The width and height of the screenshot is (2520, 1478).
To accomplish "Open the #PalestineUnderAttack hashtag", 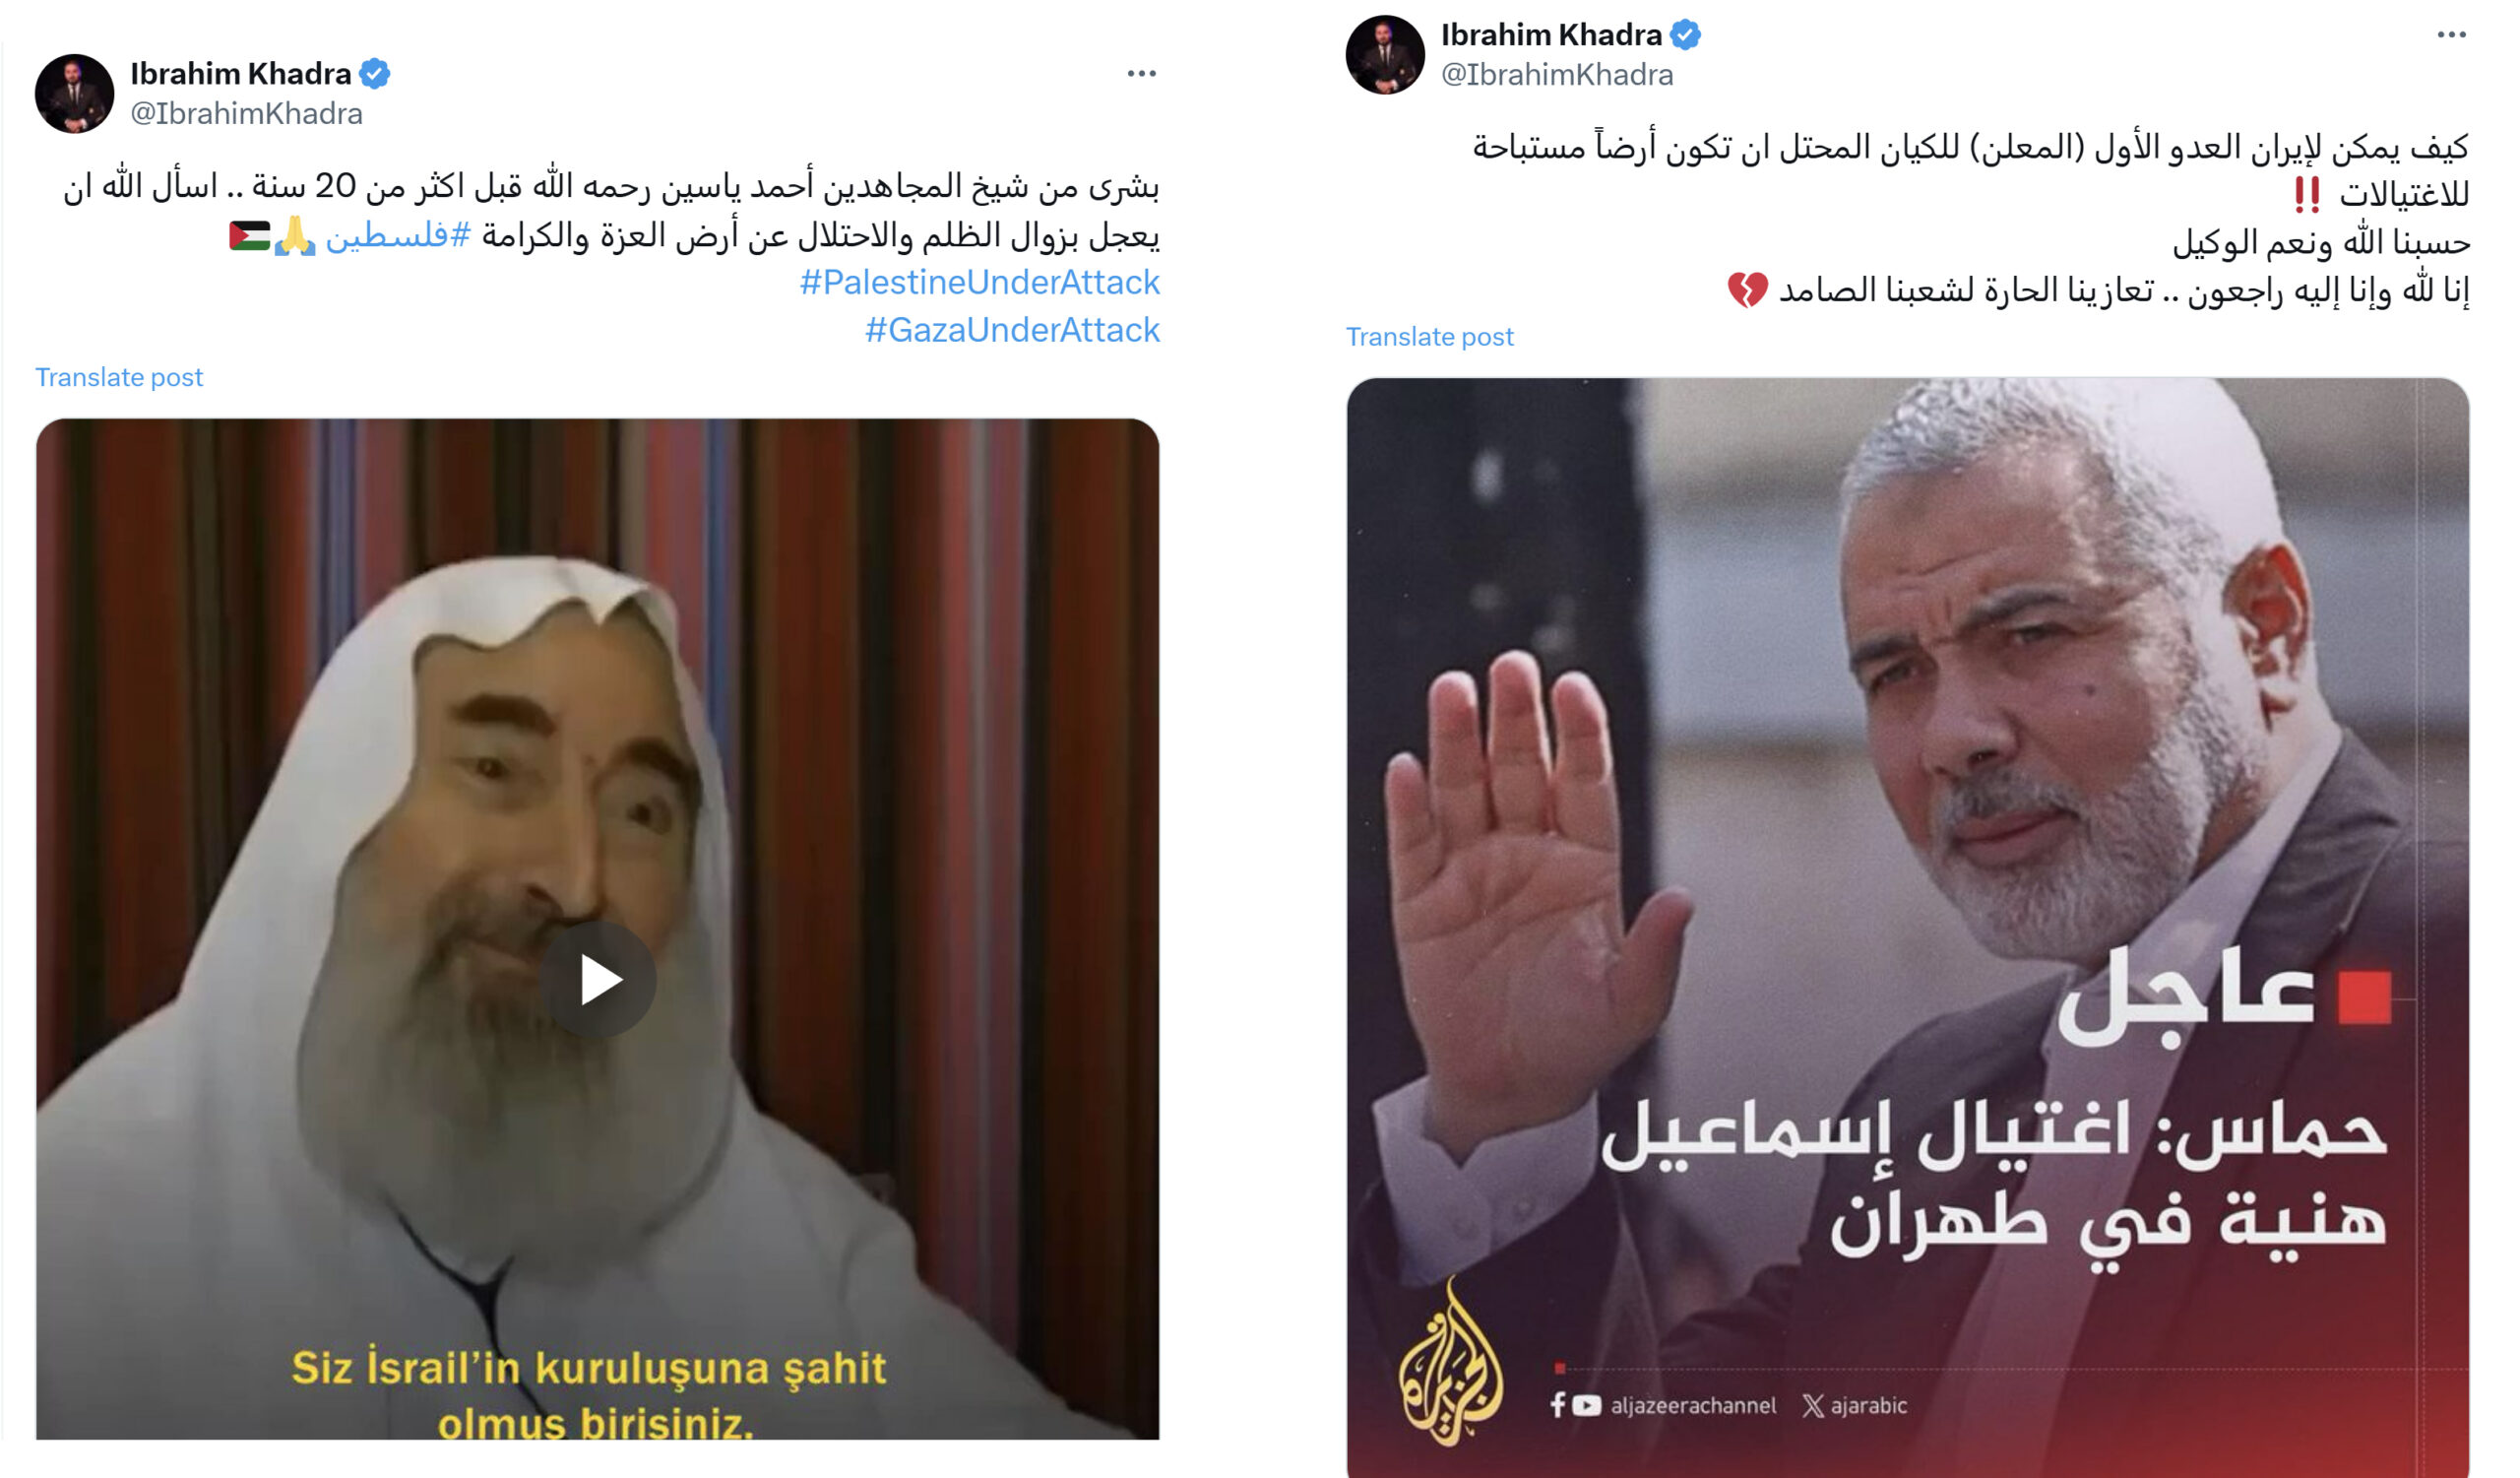I will coord(979,282).
